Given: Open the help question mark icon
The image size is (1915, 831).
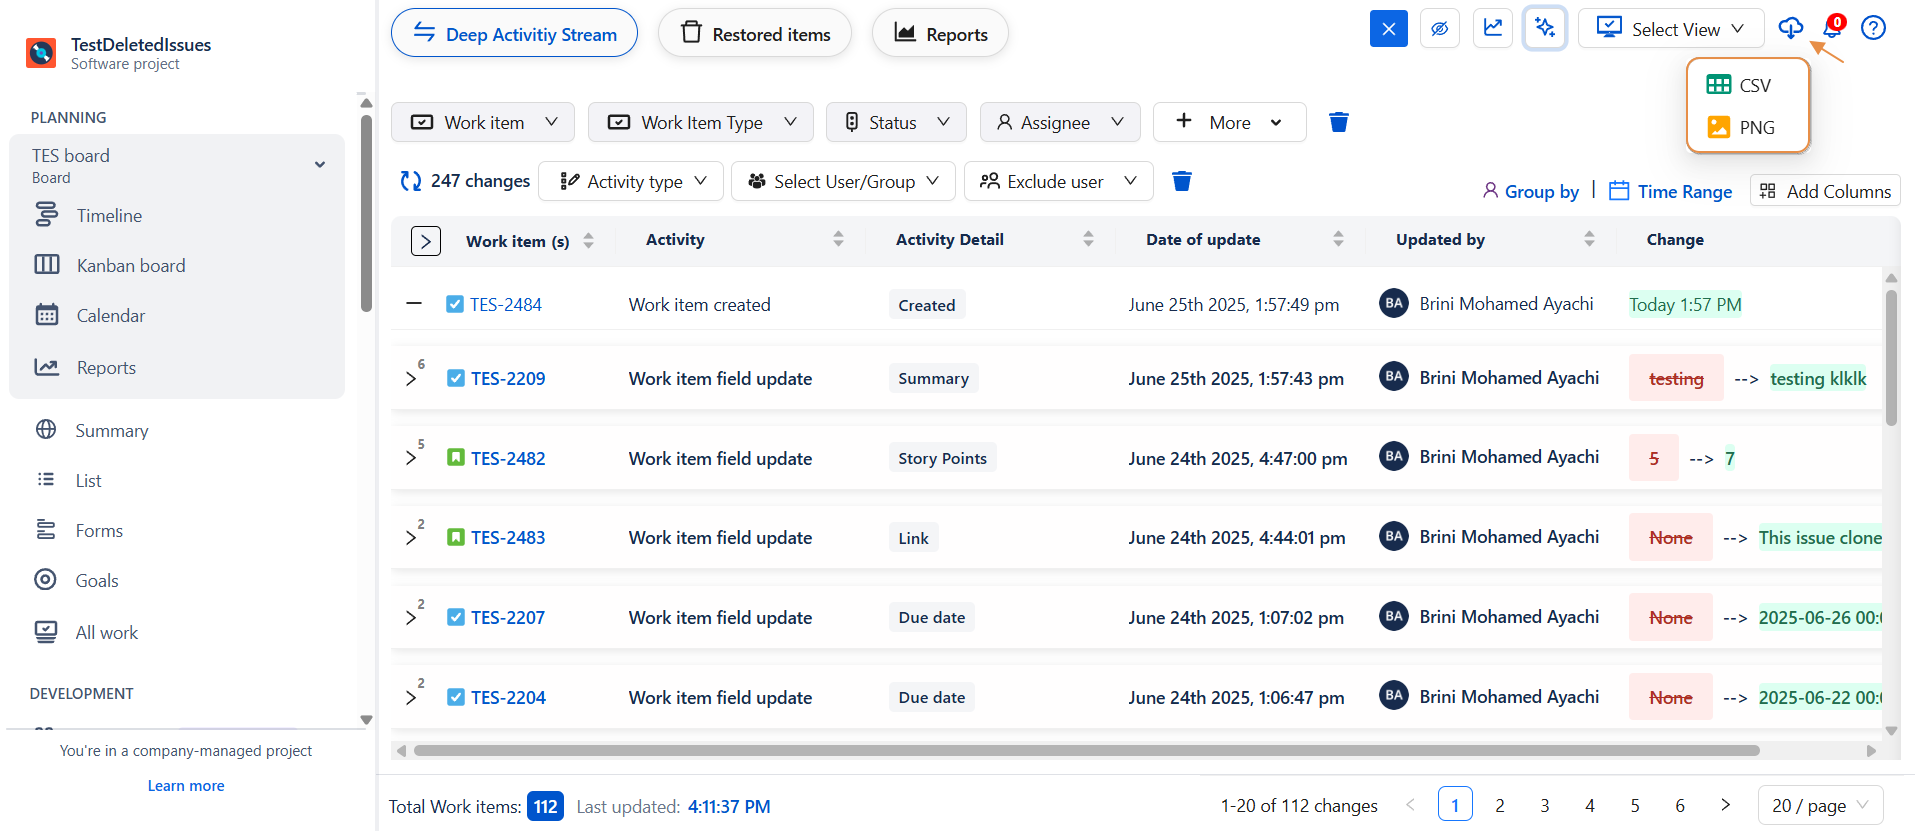Looking at the screenshot, I should pyautogui.click(x=1873, y=28).
